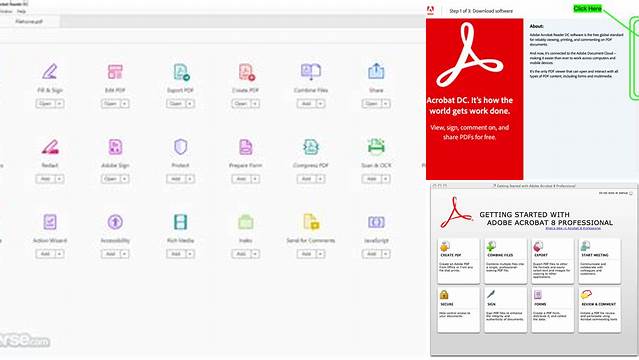Click Open button under tools-grid Create PDF
The width and height of the screenshot is (639, 360).
241,104
